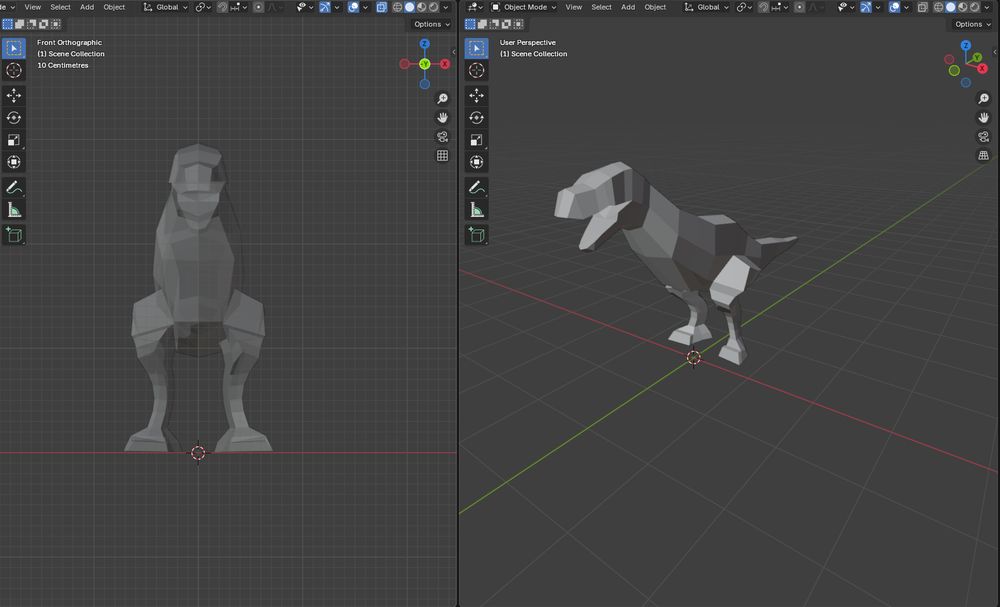The height and width of the screenshot is (607, 1000).
Task: Click the zoom magnifier in the viewport sidebar
Action: click(442, 98)
